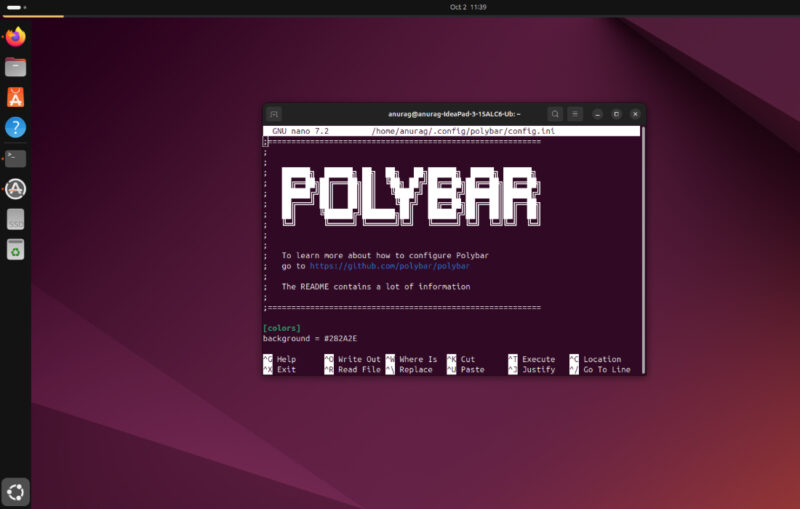This screenshot has height=509, width=800.
Task: Open the Help icon in dock
Action: 15,128
